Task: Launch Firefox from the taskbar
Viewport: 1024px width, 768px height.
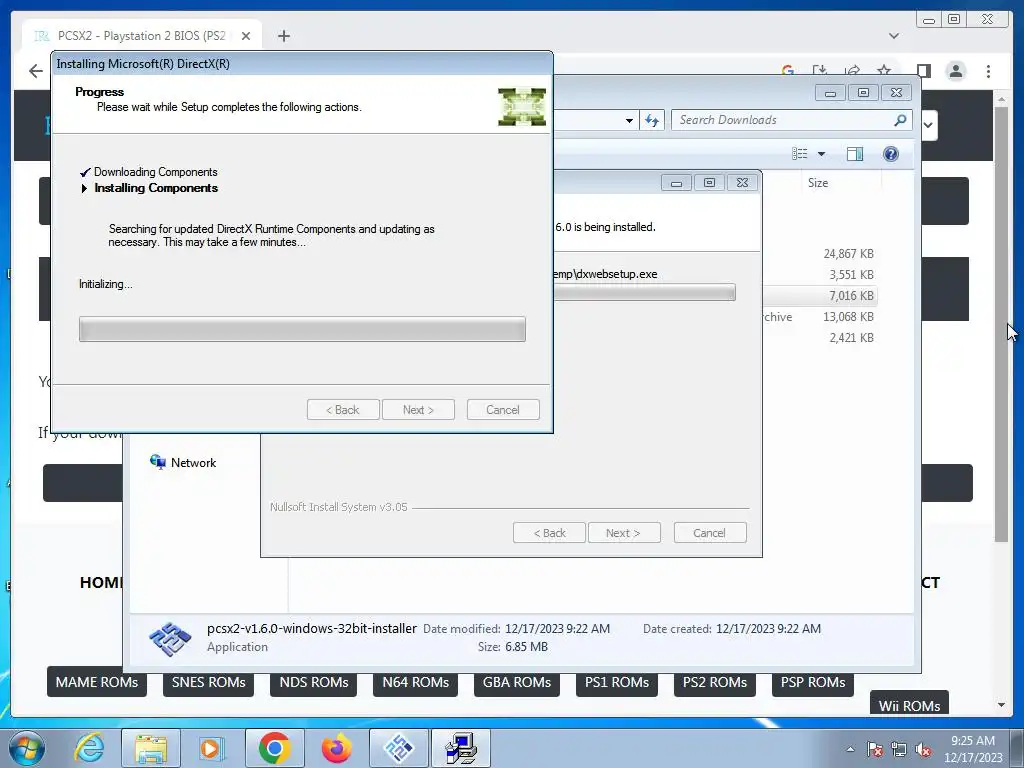Action: pyautogui.click(x=336, y=748)
